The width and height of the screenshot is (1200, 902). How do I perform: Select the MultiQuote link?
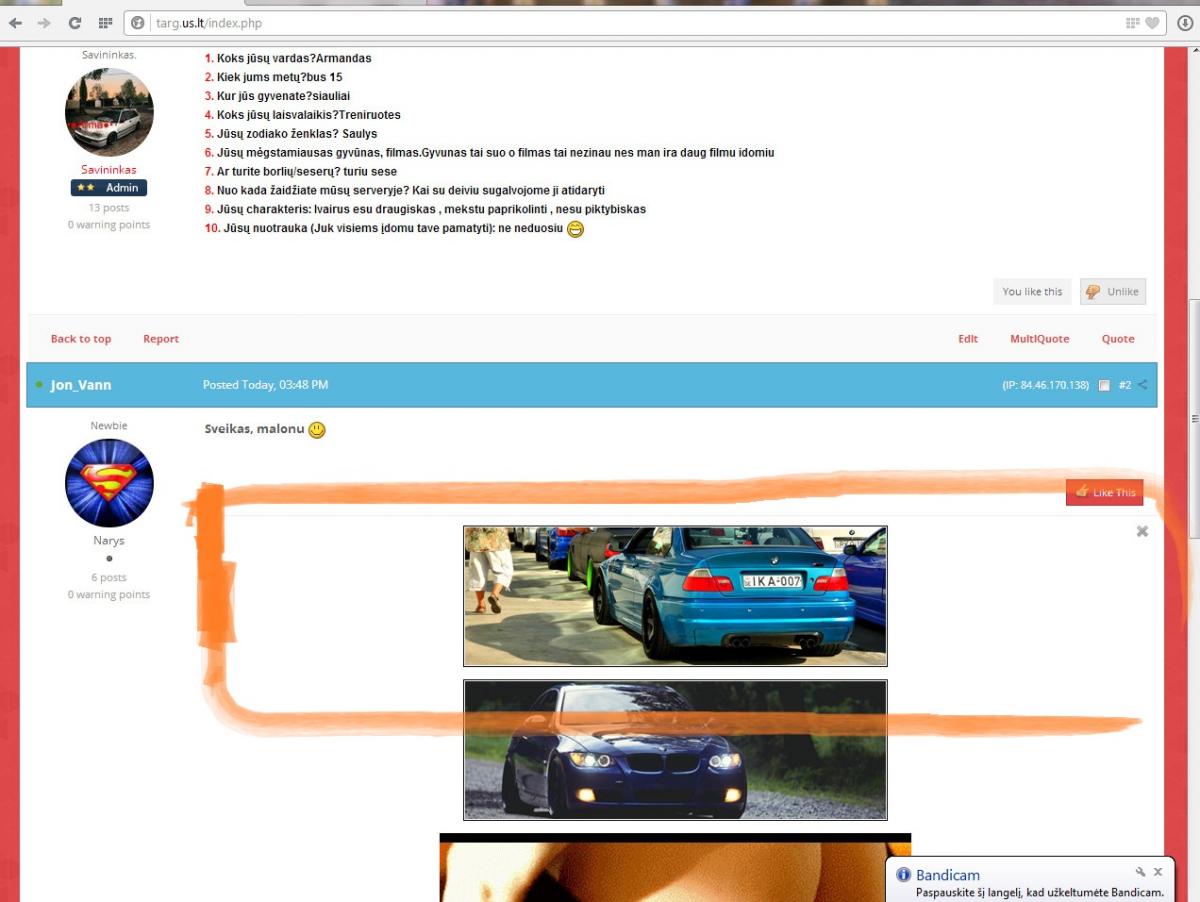[x=1039, y=339]
